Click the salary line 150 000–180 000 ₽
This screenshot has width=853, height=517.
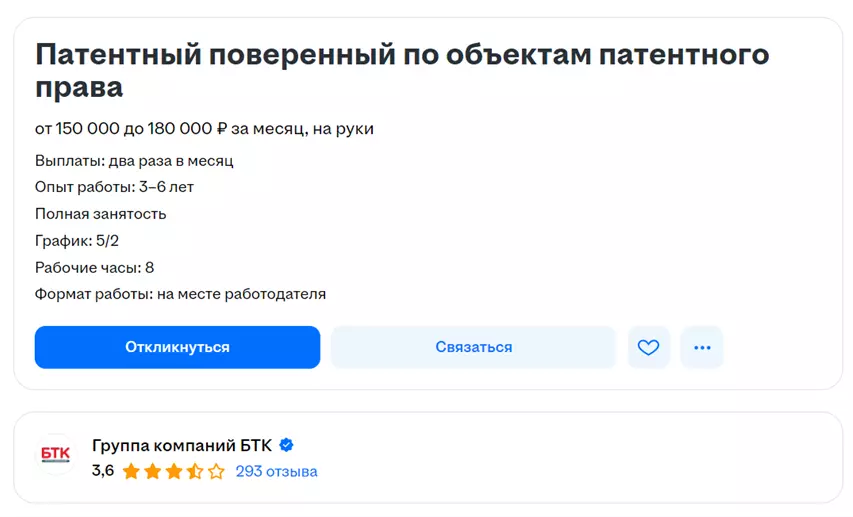point(204,129)
